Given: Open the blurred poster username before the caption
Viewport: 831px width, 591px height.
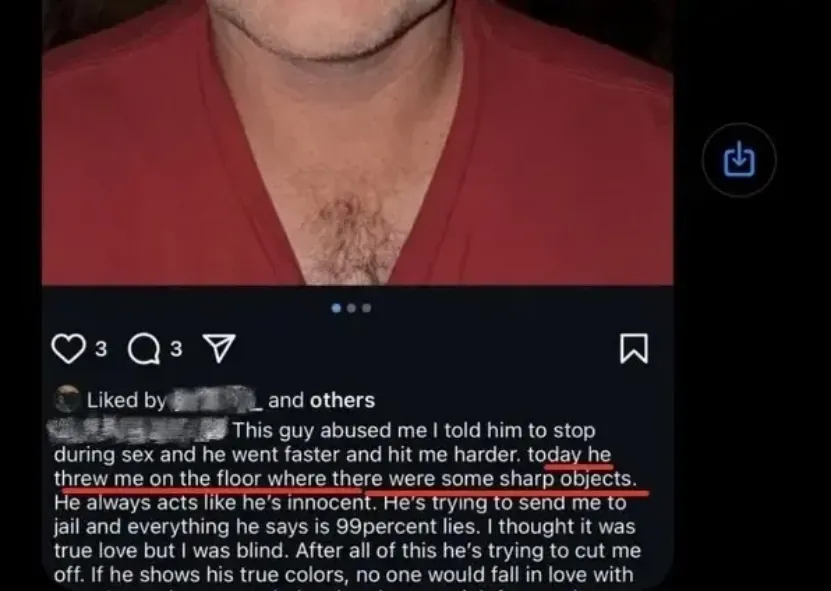Looking at the screenshot, I should [x=137, y=430].
